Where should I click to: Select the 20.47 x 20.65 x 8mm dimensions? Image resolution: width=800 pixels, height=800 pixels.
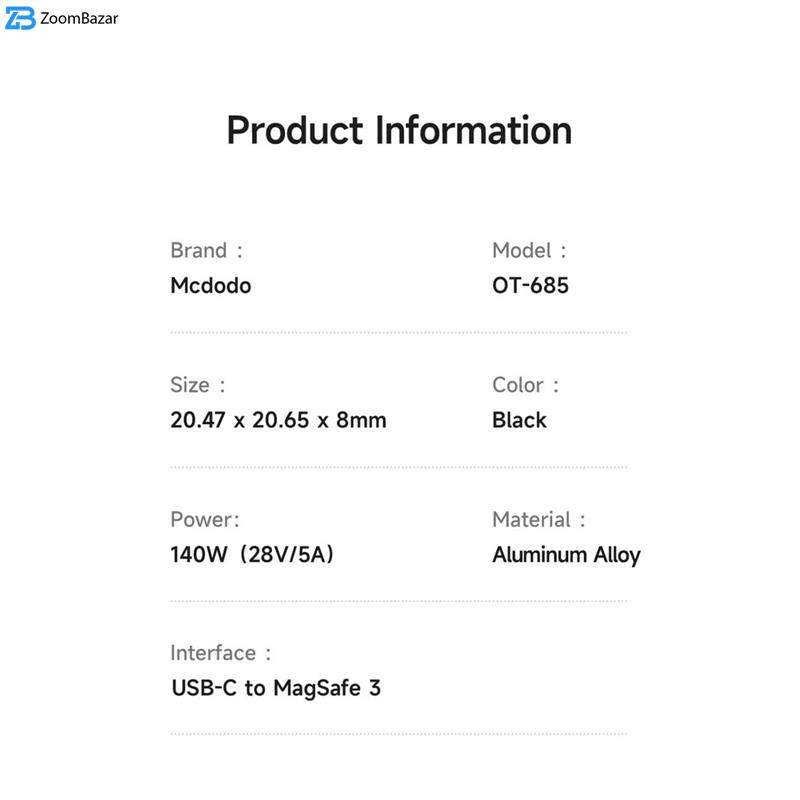tap(278, 420)
